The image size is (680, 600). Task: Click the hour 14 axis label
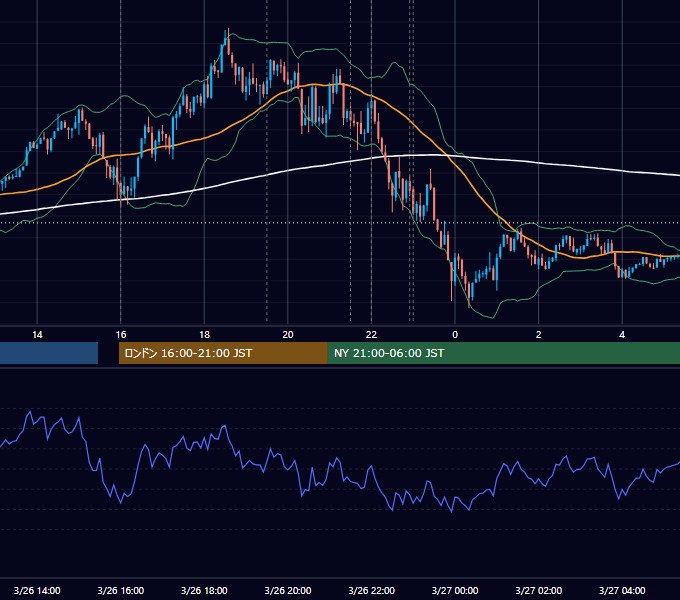point(37,335)
